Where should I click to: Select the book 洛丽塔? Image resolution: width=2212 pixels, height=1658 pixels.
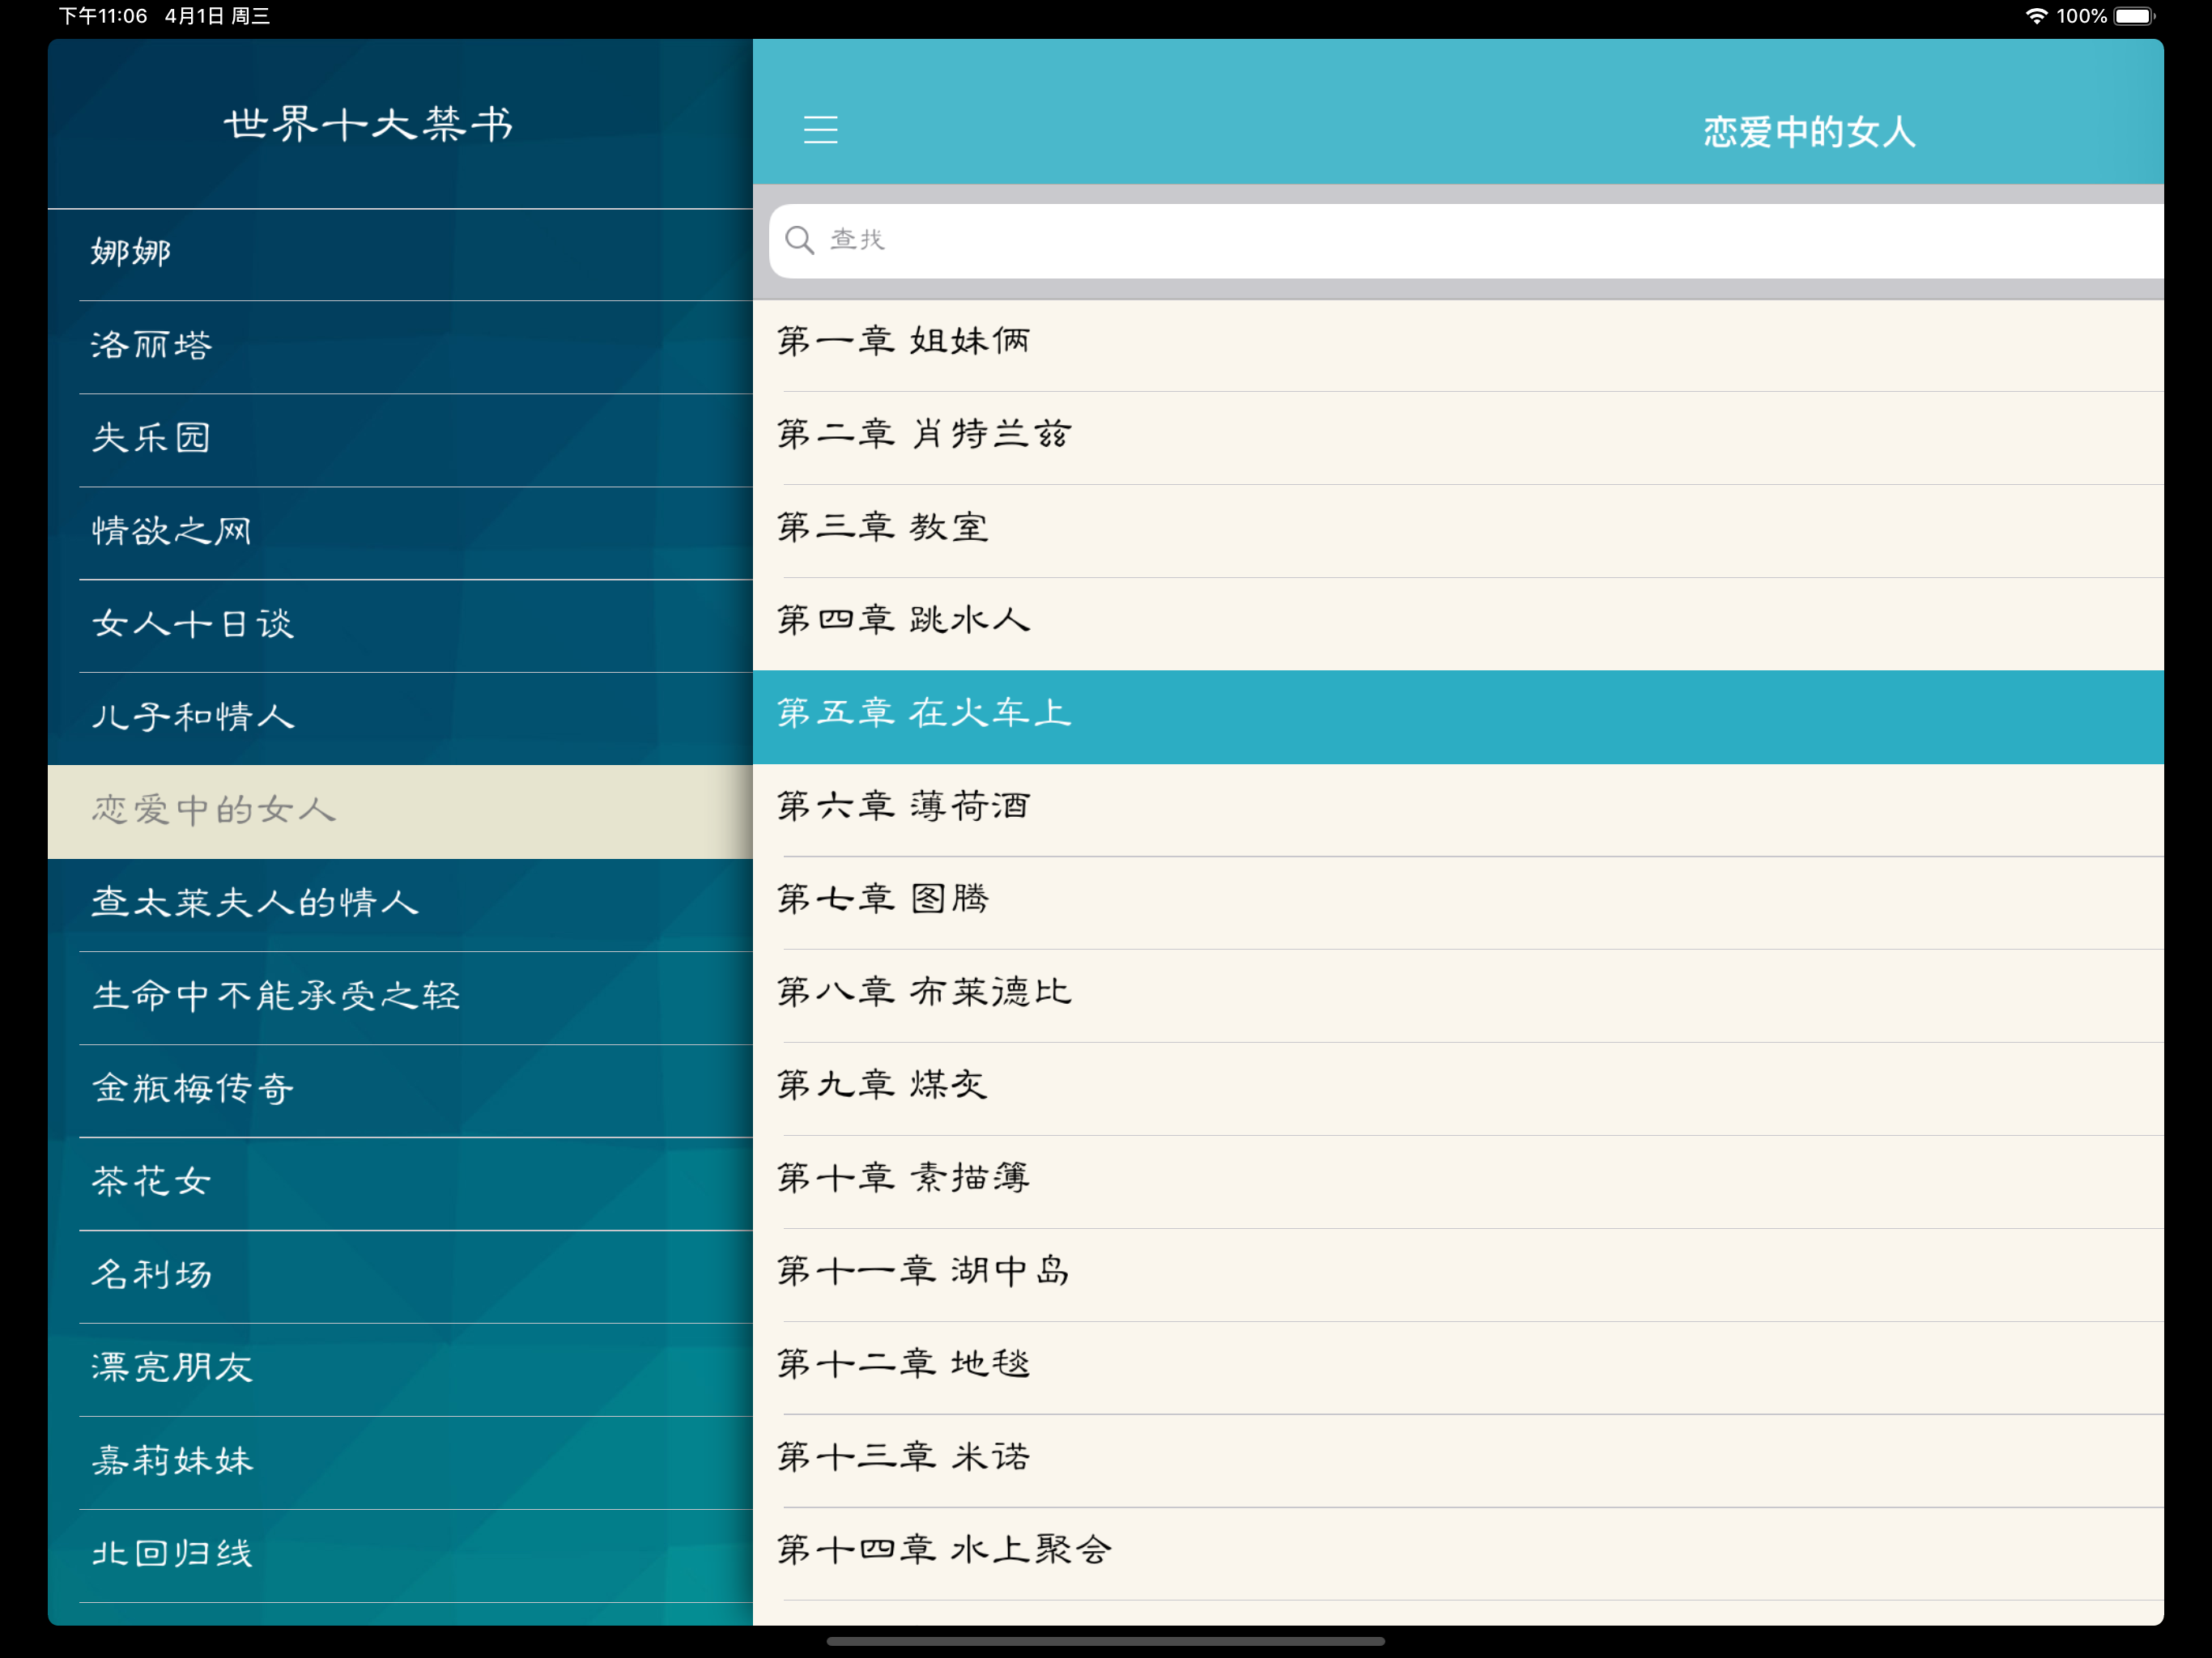tap(400, 347)
